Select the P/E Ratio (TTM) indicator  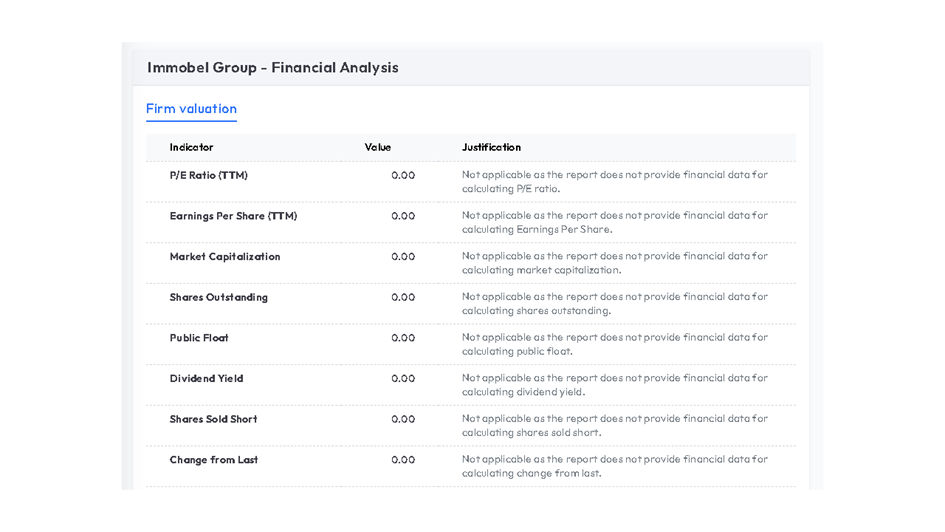(x=208, y=175)
